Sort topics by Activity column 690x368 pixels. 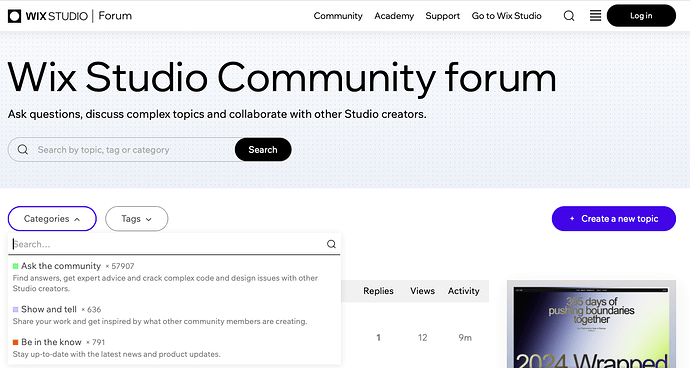click(x=463, y=291)
